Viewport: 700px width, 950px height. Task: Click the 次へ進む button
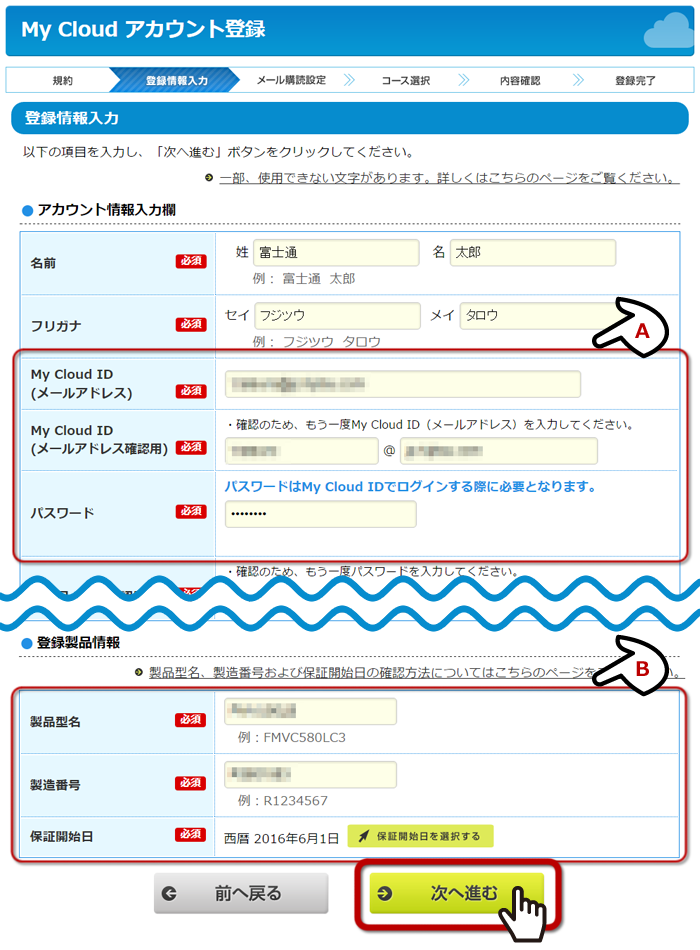point(456,892)
